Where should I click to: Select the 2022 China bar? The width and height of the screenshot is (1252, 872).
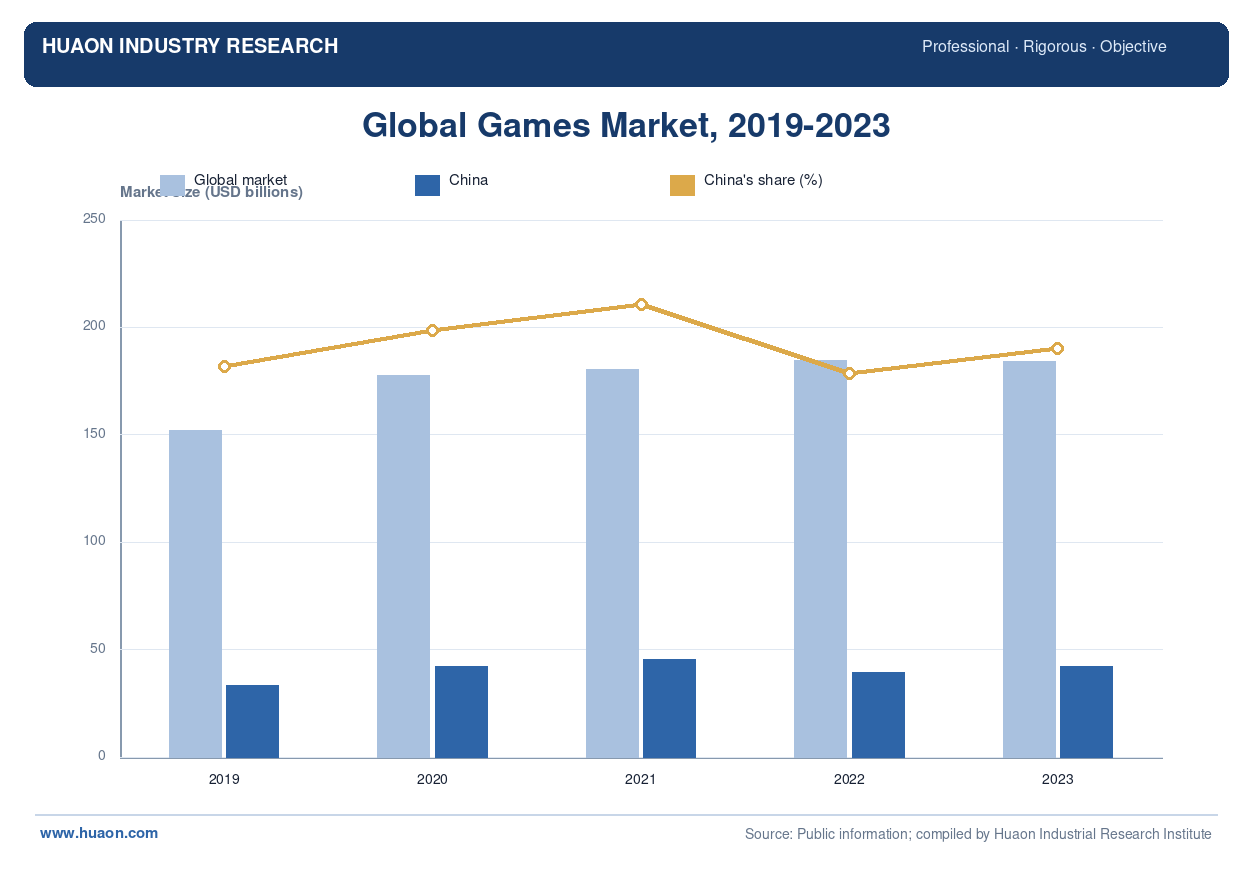(878, 715)
